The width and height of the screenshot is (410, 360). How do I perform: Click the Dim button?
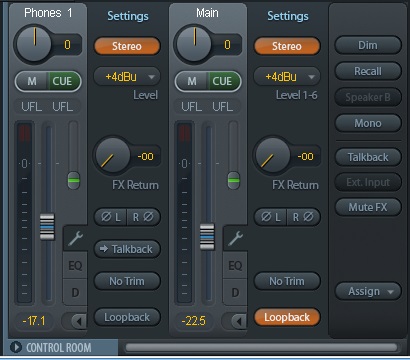tap(368, 45)
